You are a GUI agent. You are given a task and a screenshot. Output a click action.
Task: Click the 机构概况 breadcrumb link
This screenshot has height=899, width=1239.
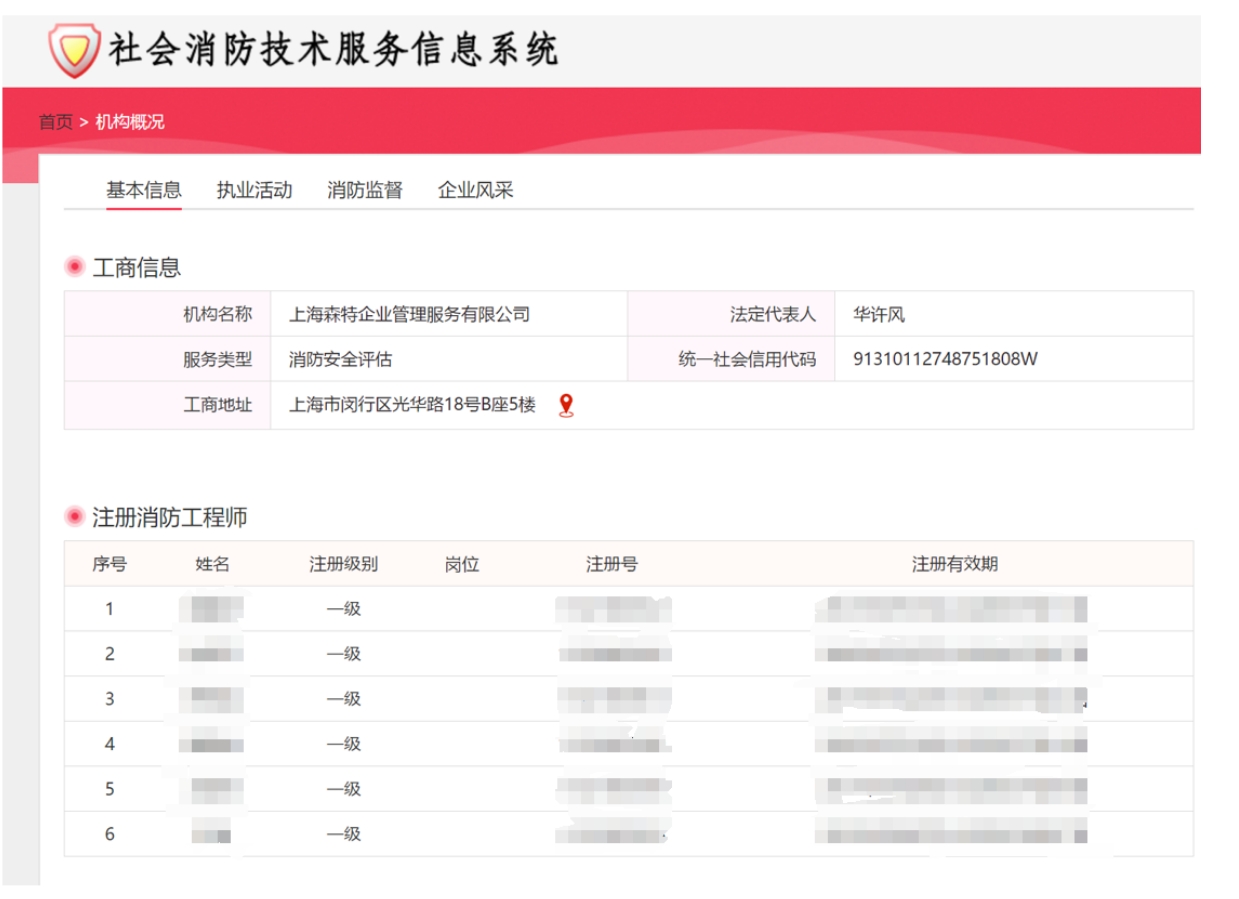[x=130, y=122]
